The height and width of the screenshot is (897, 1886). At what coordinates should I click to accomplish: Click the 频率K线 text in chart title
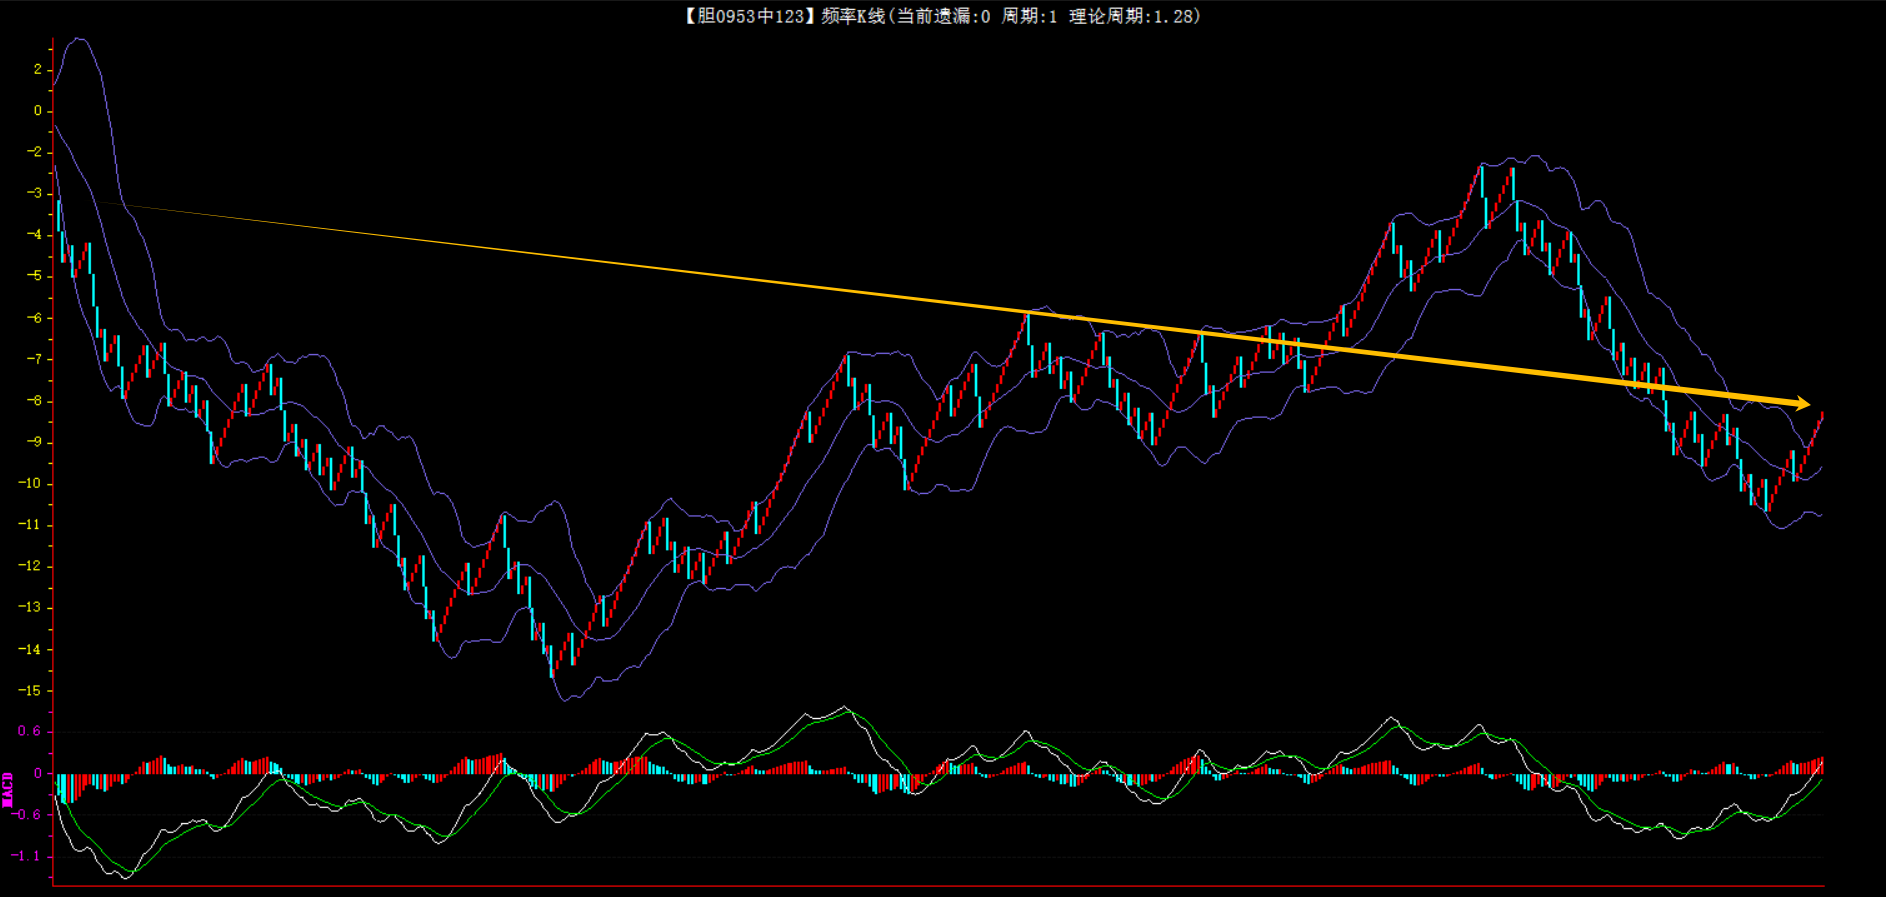853,16
